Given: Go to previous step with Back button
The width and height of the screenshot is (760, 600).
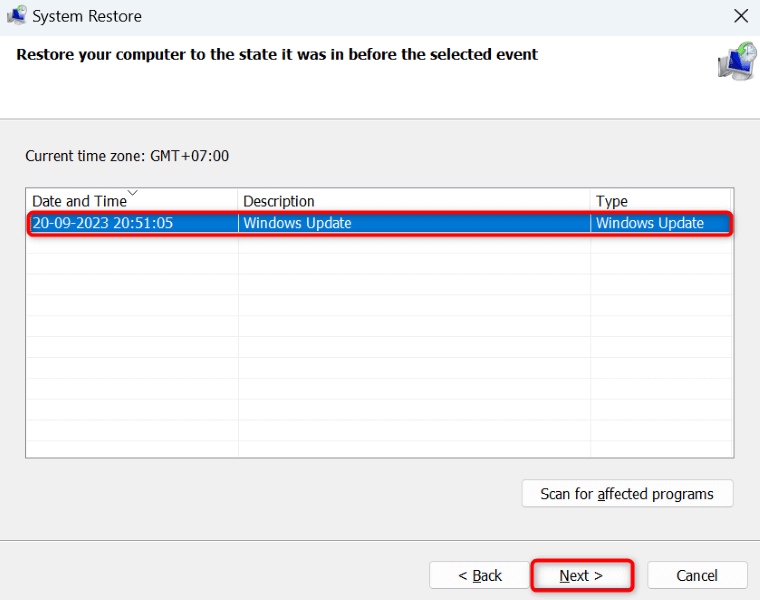Looking at the screenshot, I should (479, 575).
